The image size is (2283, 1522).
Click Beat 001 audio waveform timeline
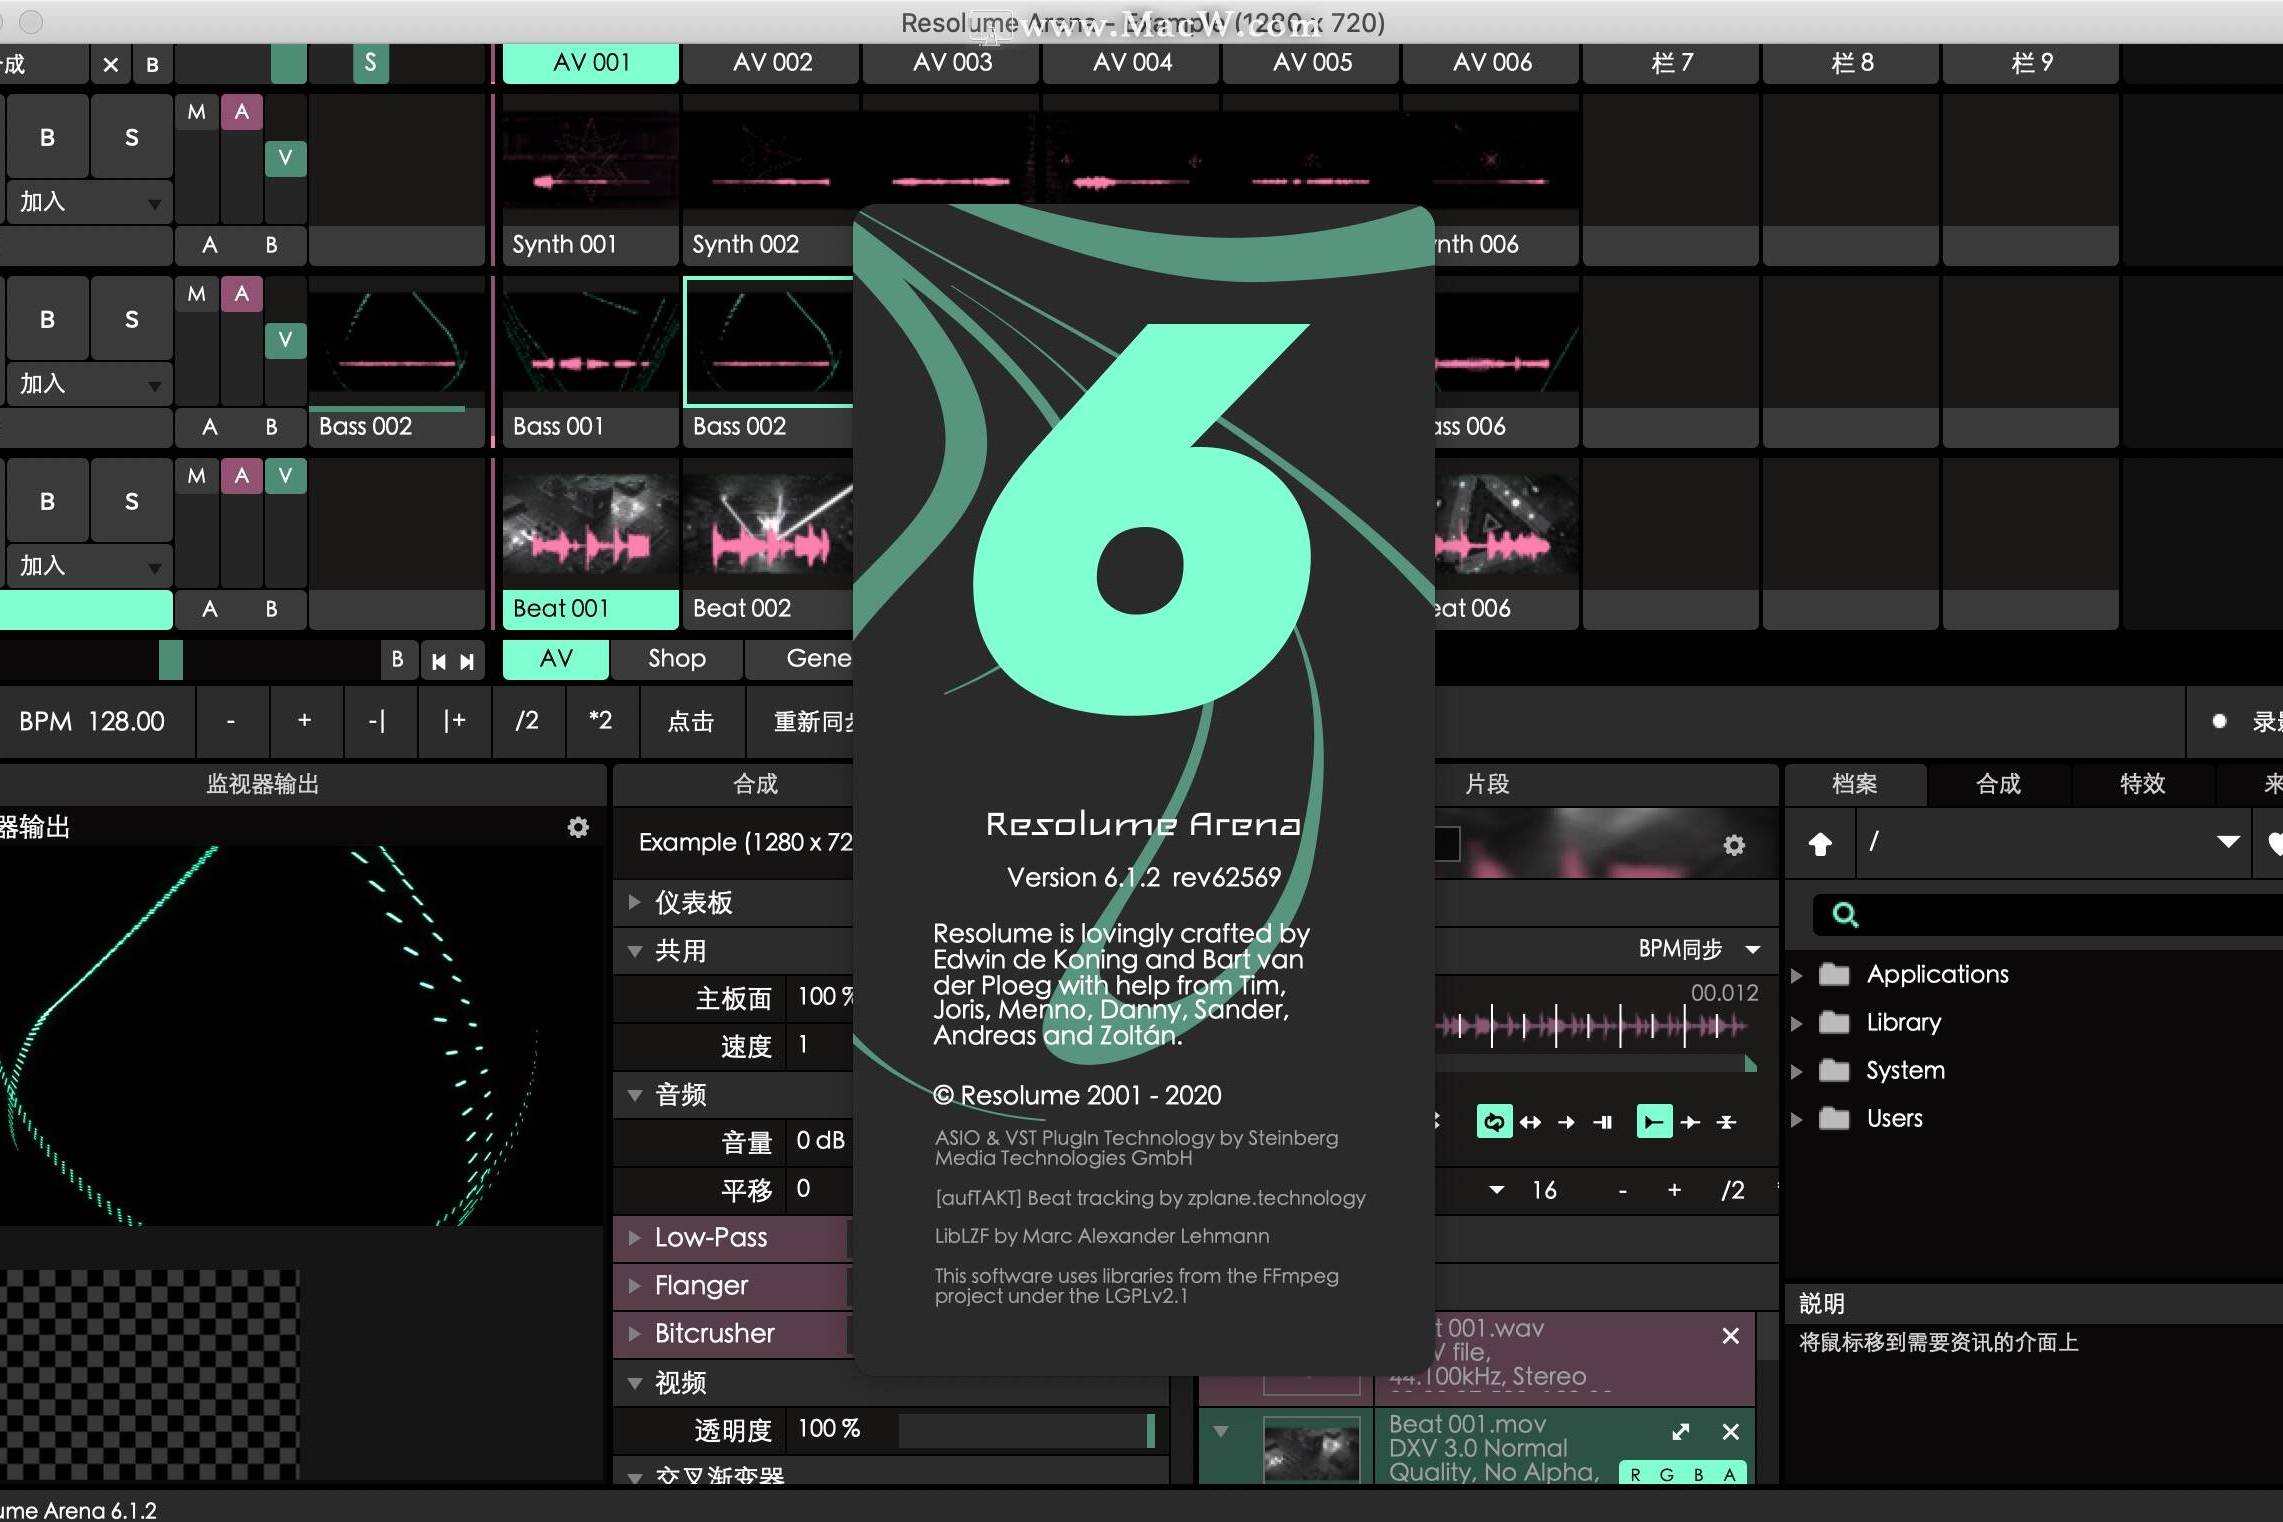pos(1596,1025)
